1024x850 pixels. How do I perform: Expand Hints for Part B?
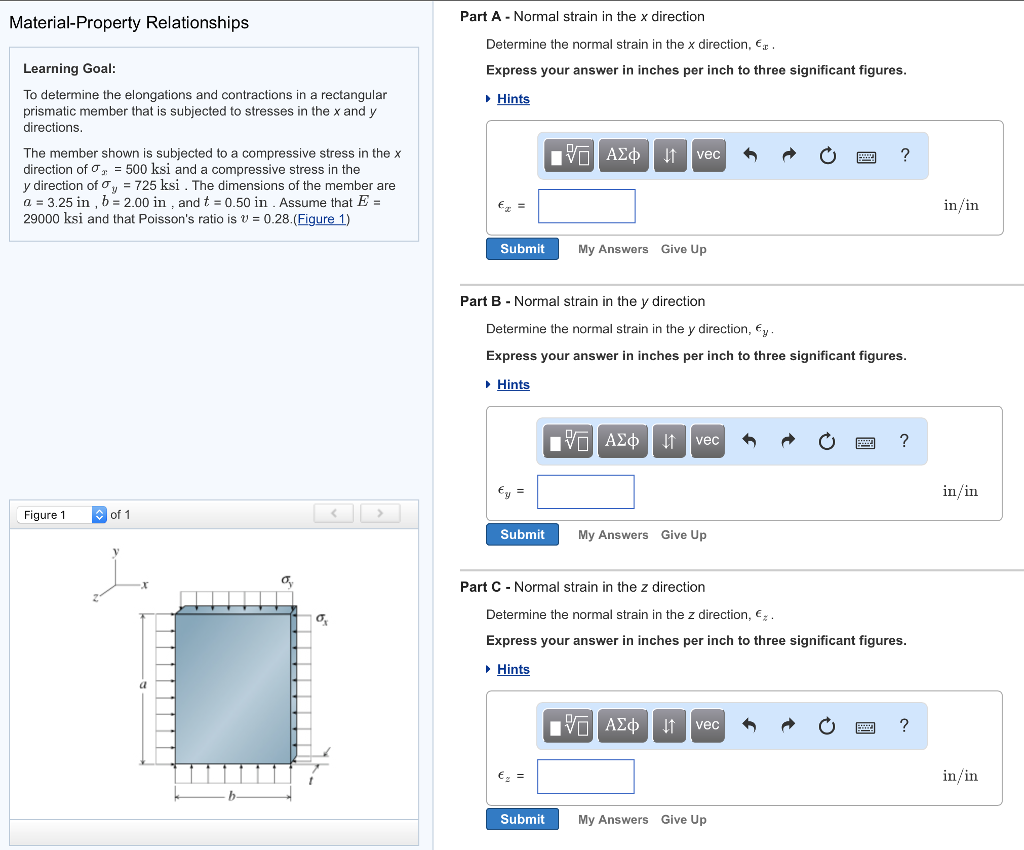click(513, 385)
